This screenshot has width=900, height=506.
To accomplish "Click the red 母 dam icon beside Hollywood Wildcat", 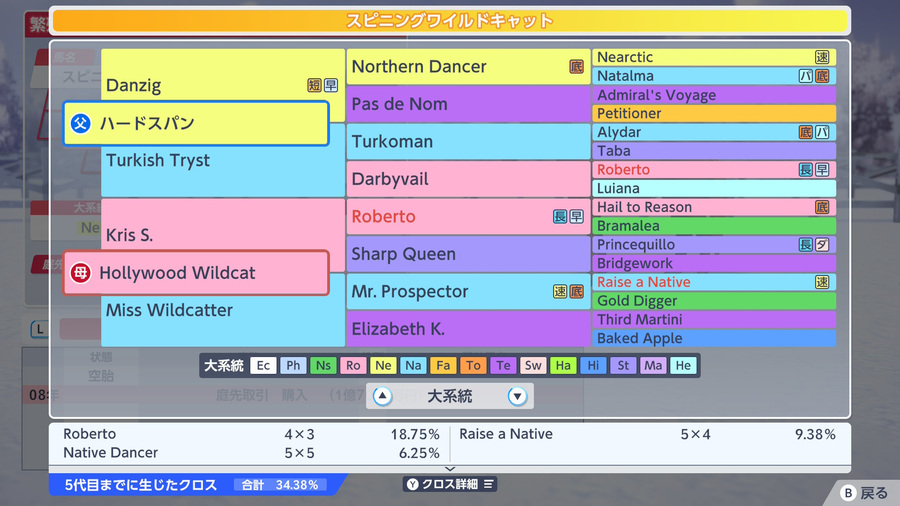I will 81,273.
